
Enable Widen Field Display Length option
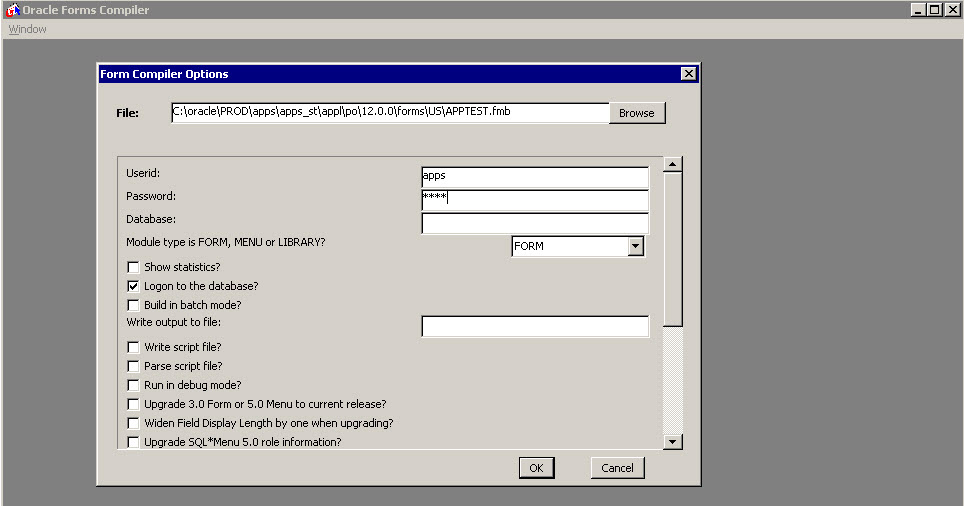133,423
